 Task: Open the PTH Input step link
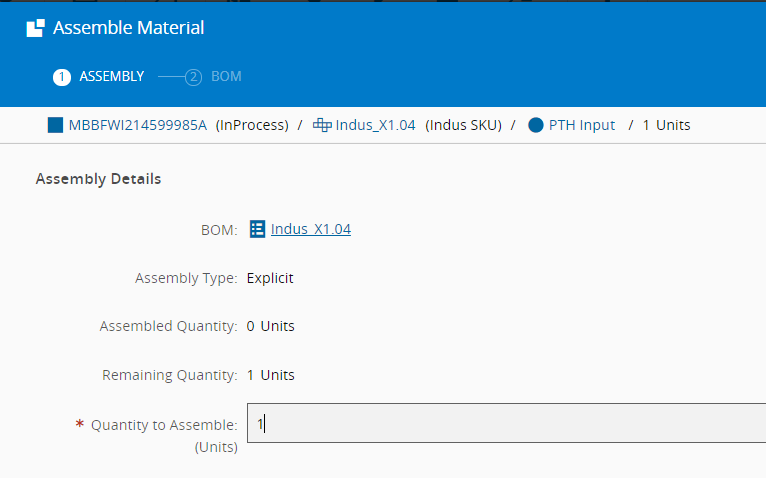(x=582, y=125)
